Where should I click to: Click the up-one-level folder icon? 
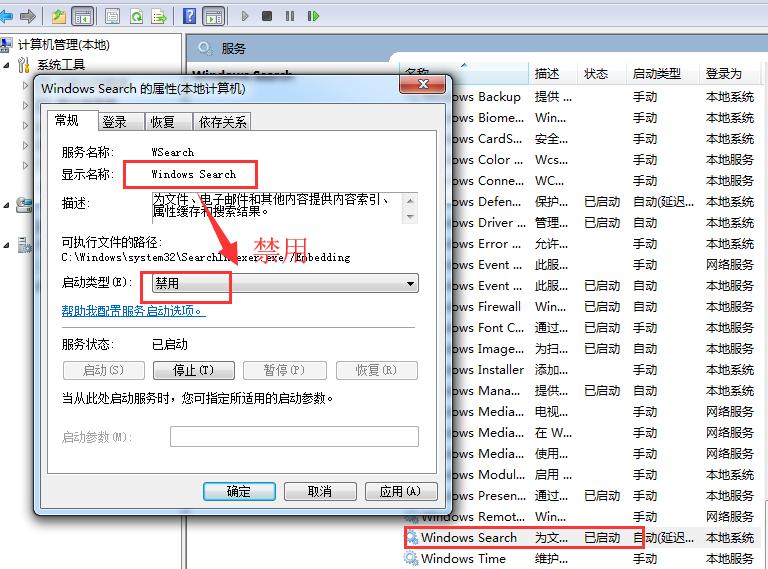click(59, 17)
